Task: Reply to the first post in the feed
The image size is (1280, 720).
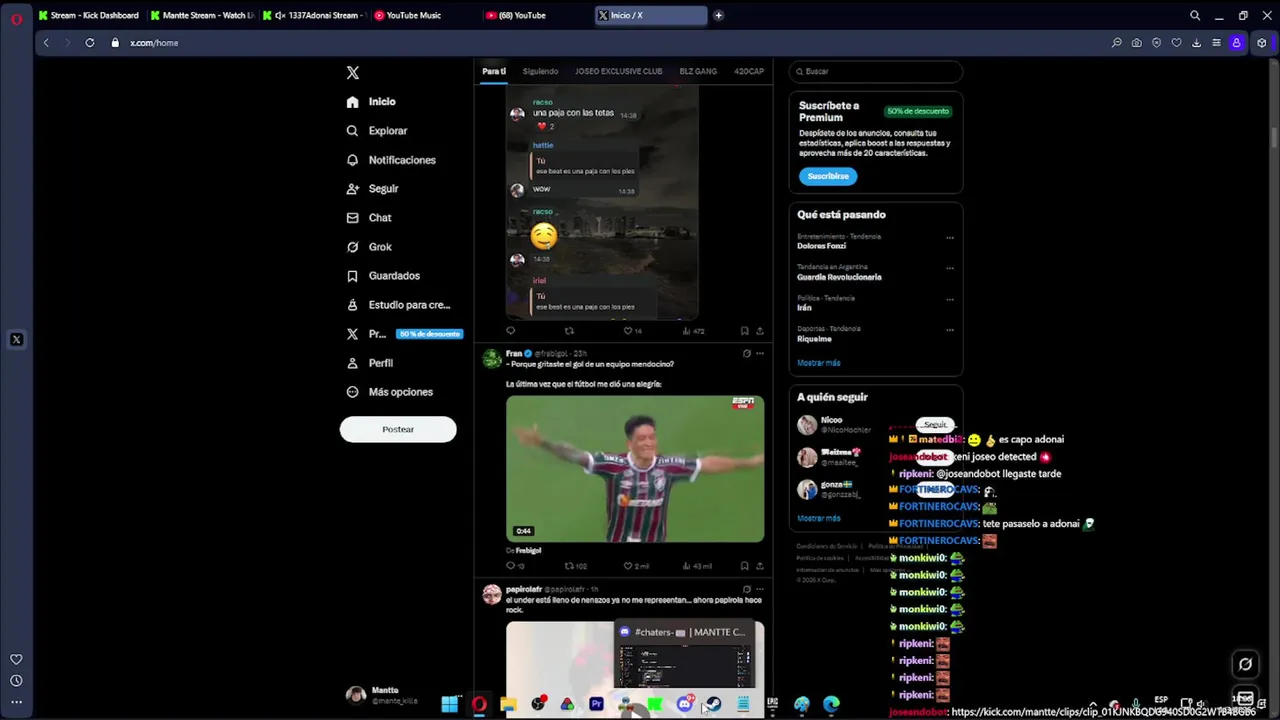Action: pos(511,331)
